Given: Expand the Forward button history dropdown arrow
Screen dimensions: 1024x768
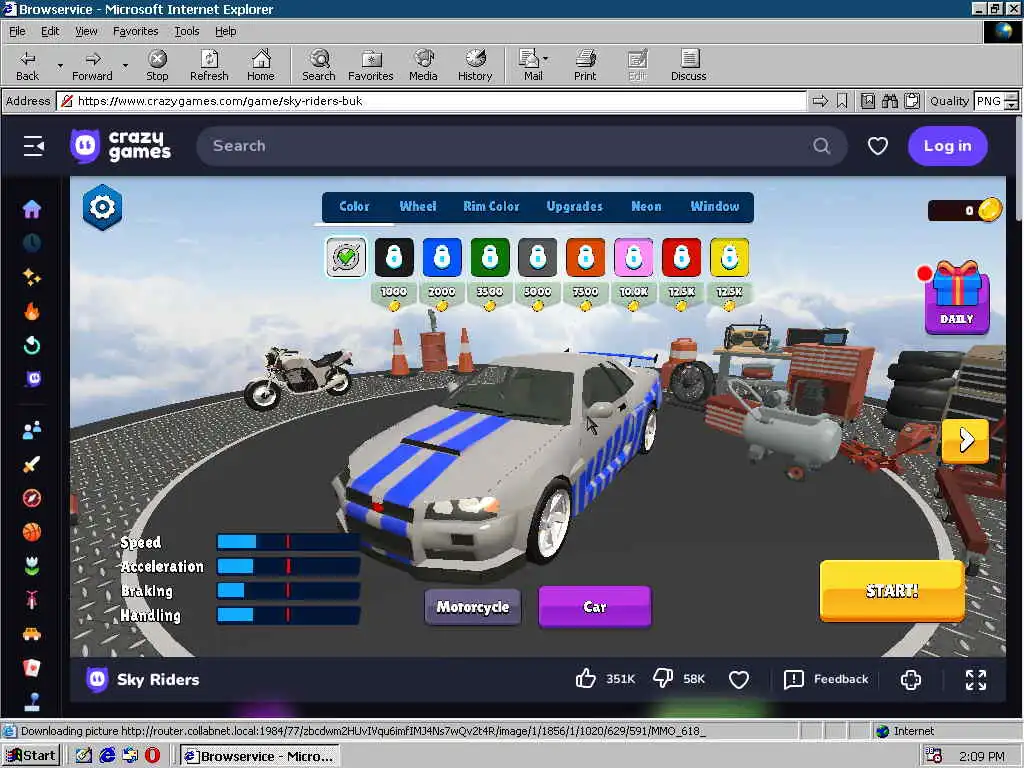Looking at the screenshot, I should tap(125, 65).
